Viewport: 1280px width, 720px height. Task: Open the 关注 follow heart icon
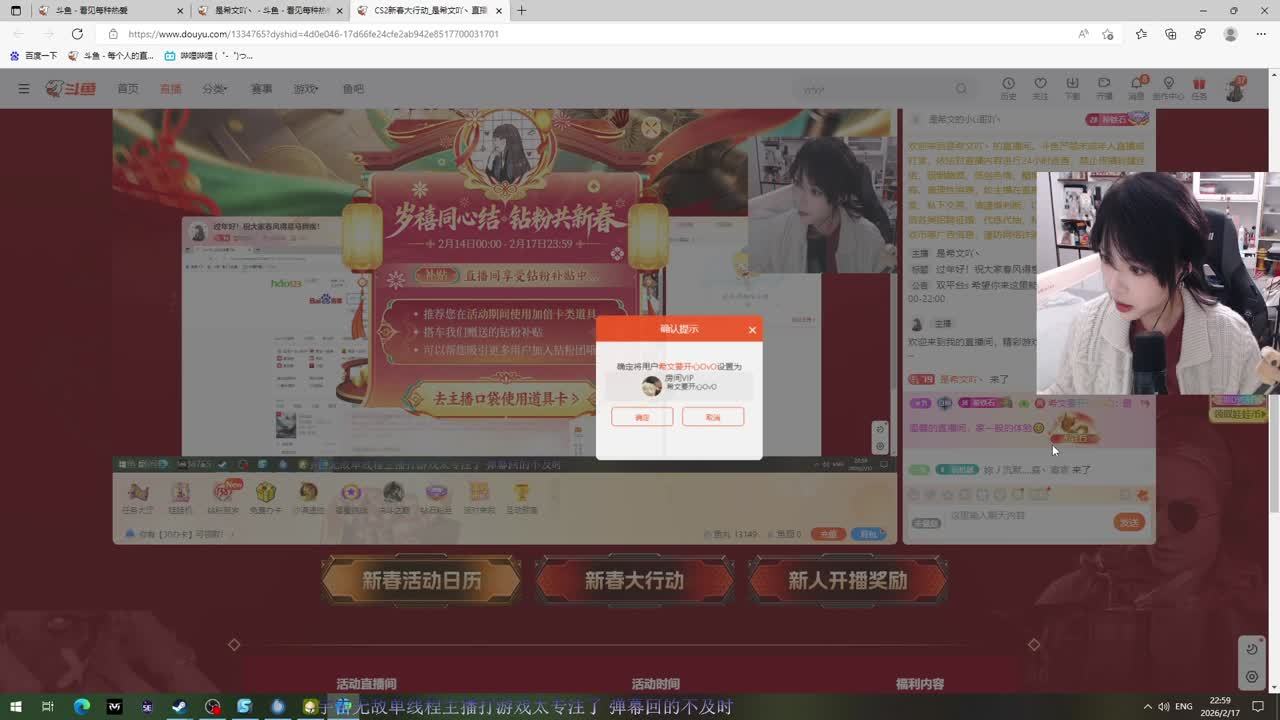(x=1040, y=88)
